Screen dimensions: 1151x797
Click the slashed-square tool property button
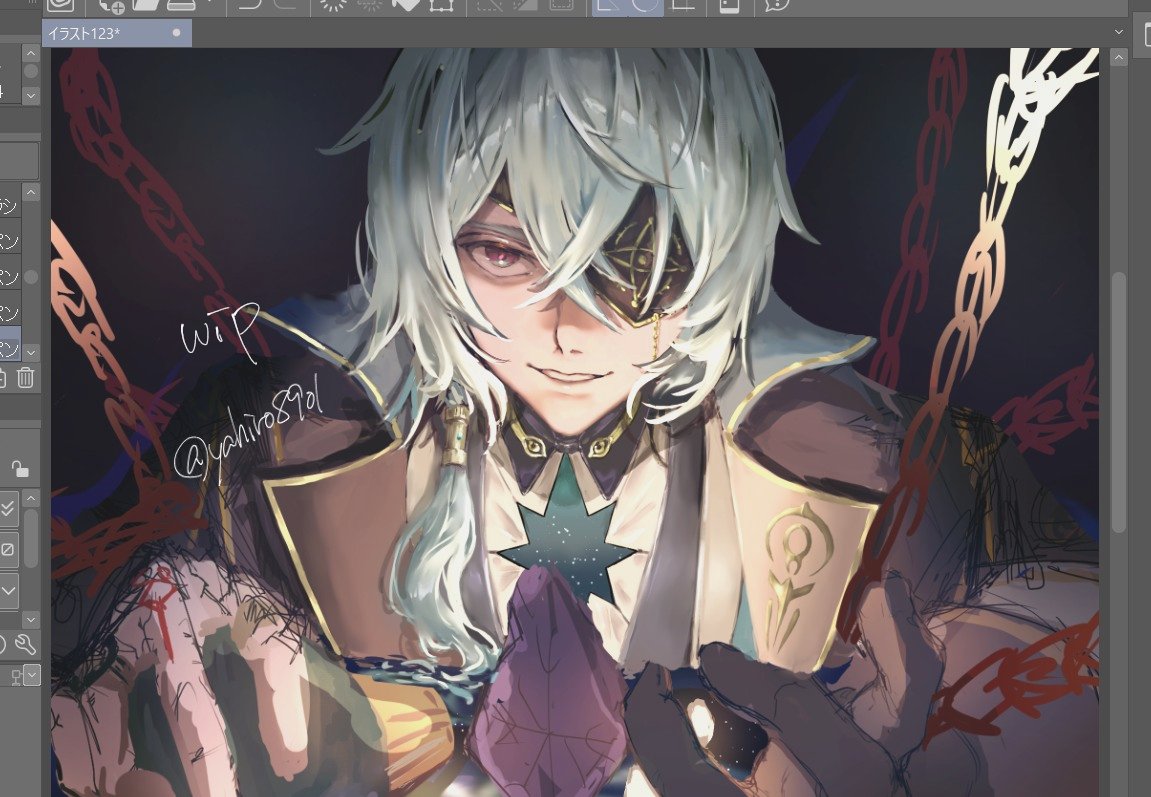[8, 549]
